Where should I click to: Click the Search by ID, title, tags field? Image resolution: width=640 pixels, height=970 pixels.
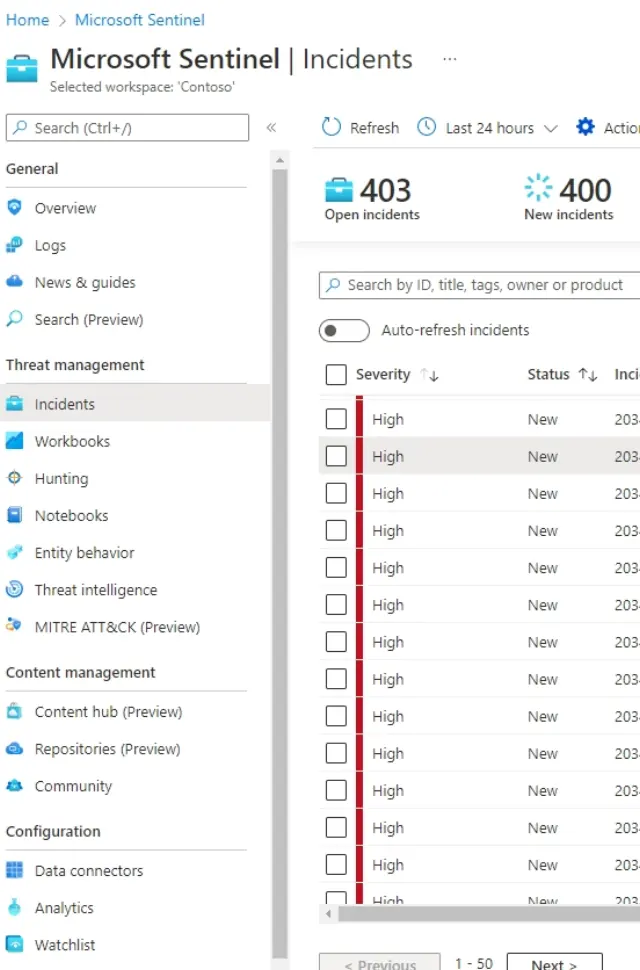479,285
